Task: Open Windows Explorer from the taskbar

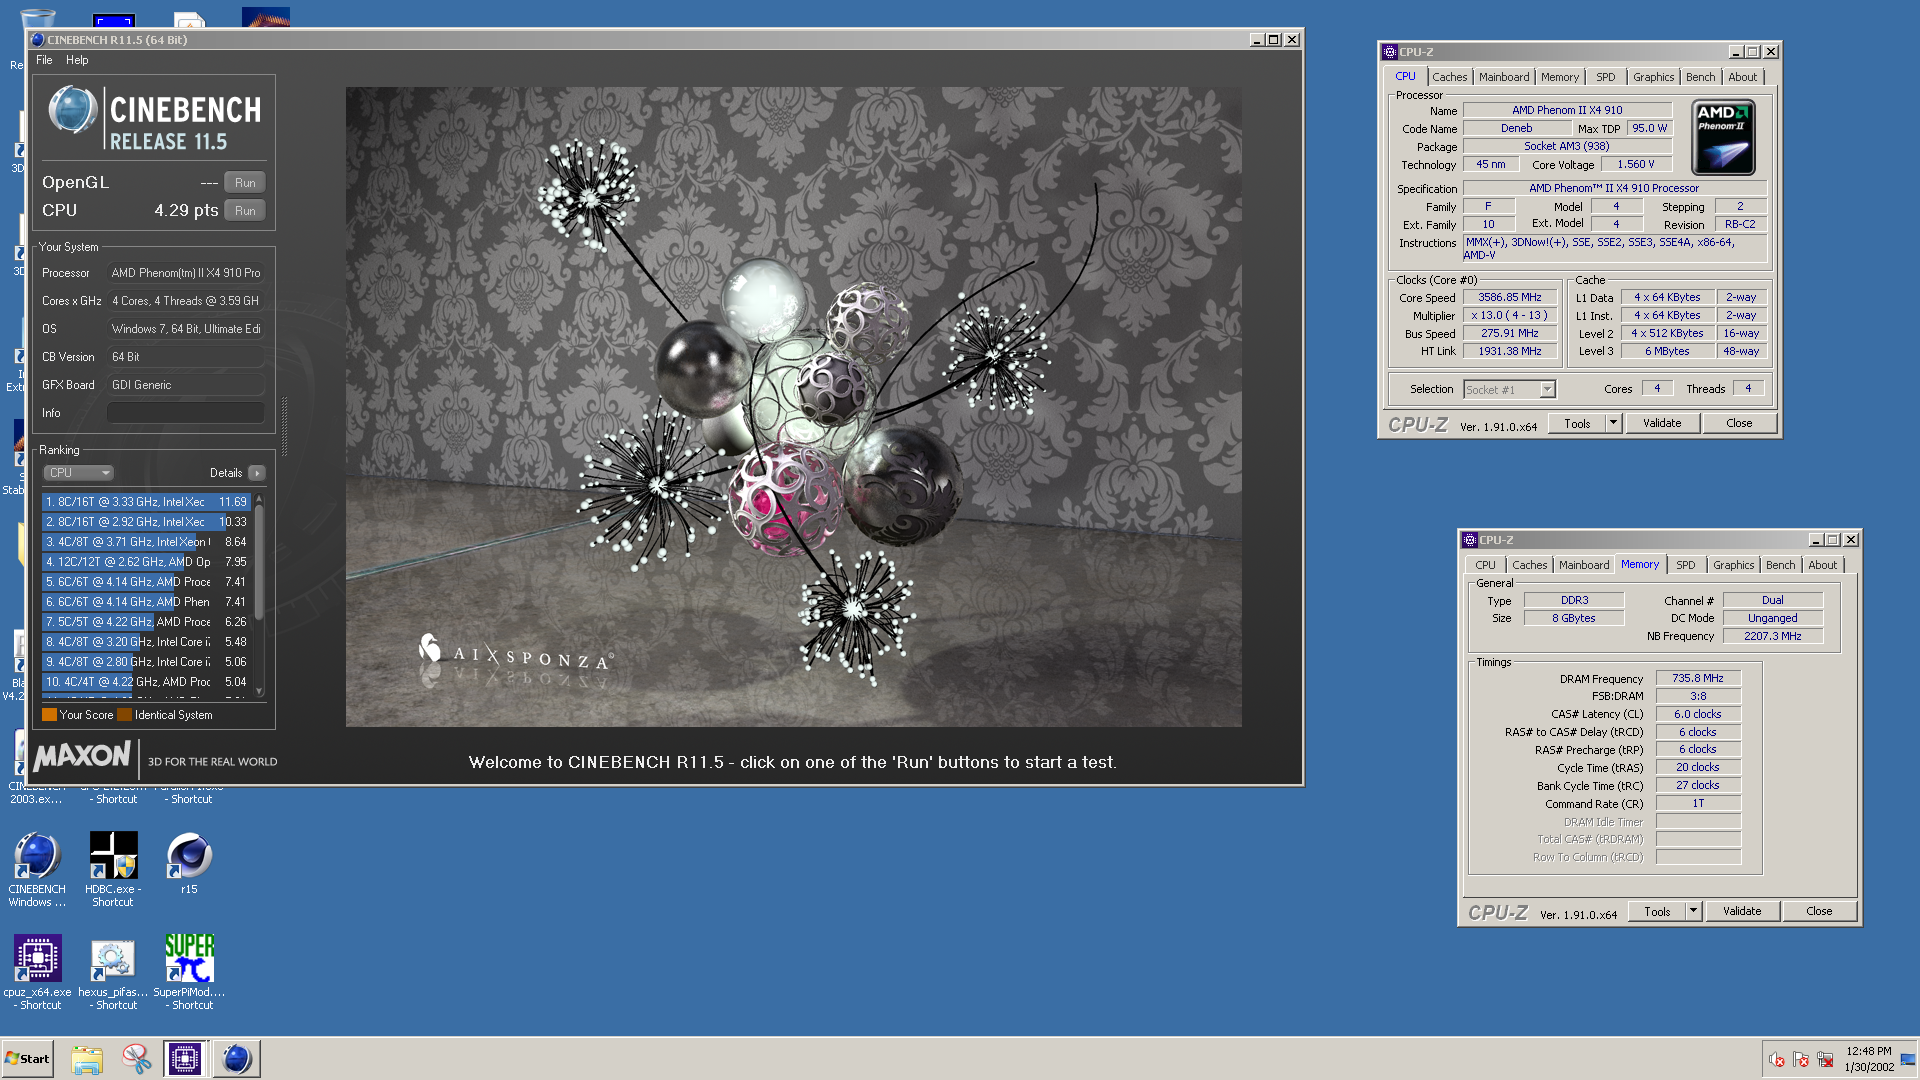Action: [x=87, y=1059]
